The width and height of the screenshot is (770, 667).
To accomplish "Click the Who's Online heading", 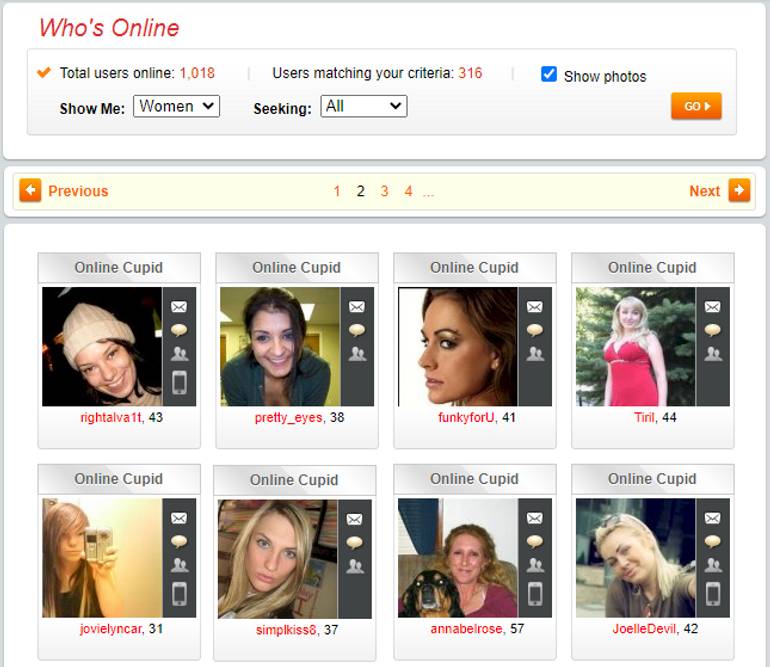I will coord(109,28).
